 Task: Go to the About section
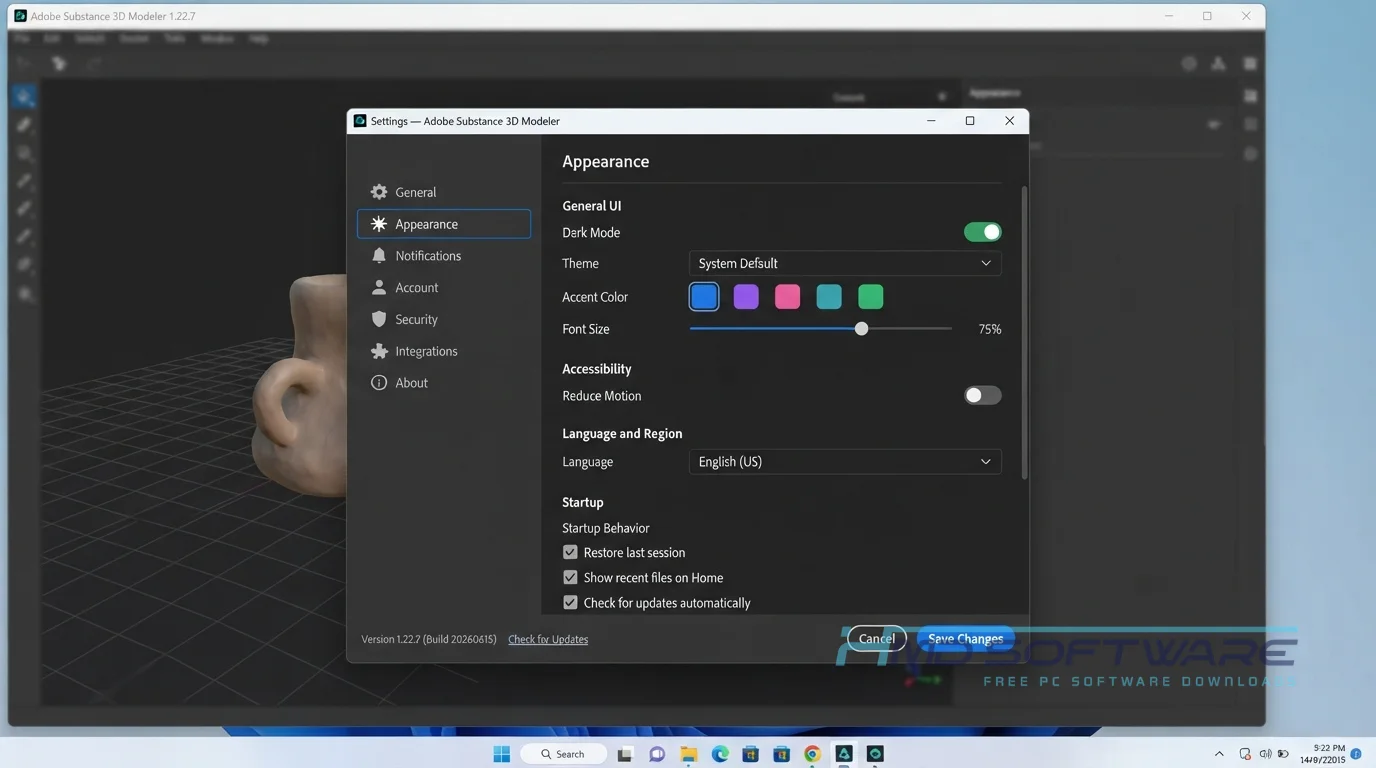tap(444, 383)
